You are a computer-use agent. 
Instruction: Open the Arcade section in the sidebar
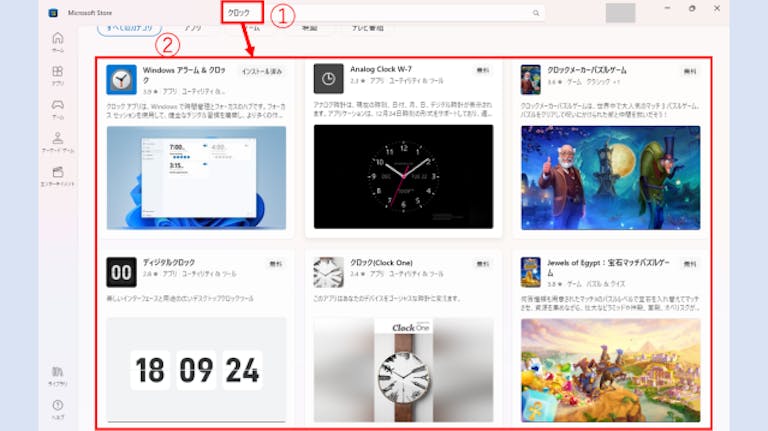pyautogui.click(x=58, y=143)
